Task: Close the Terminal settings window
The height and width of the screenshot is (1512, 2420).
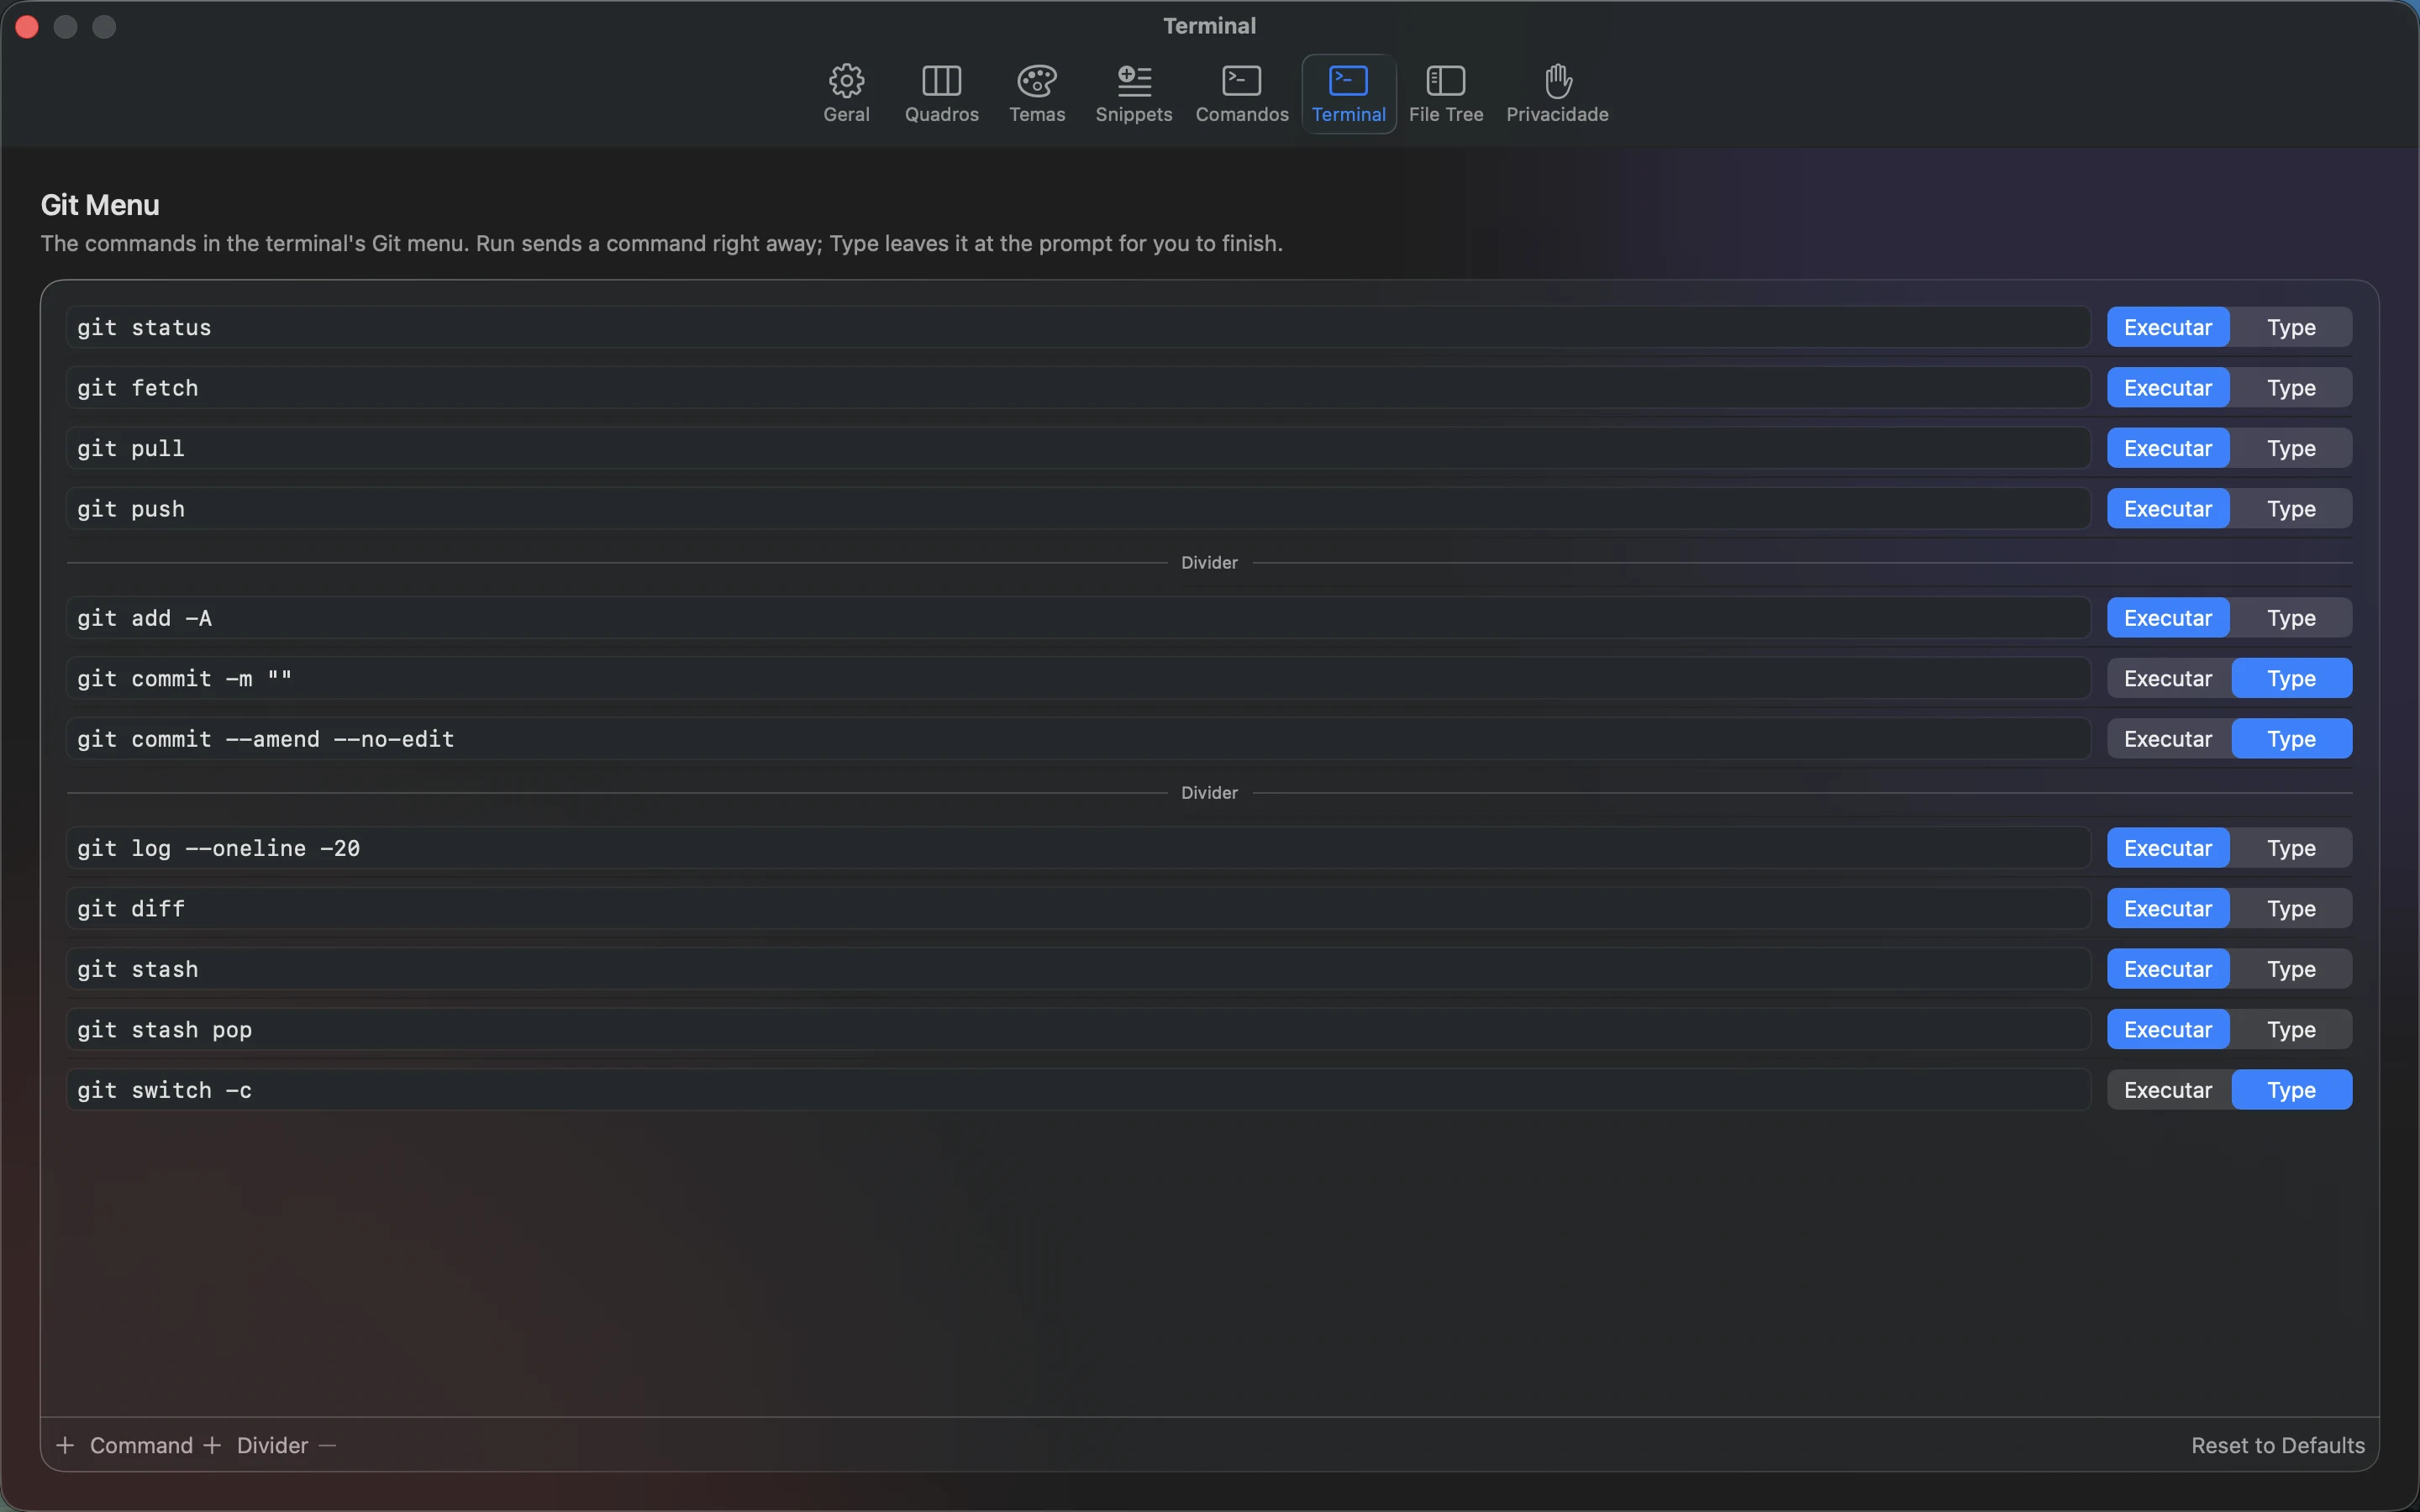Action: tap(27, 27)
